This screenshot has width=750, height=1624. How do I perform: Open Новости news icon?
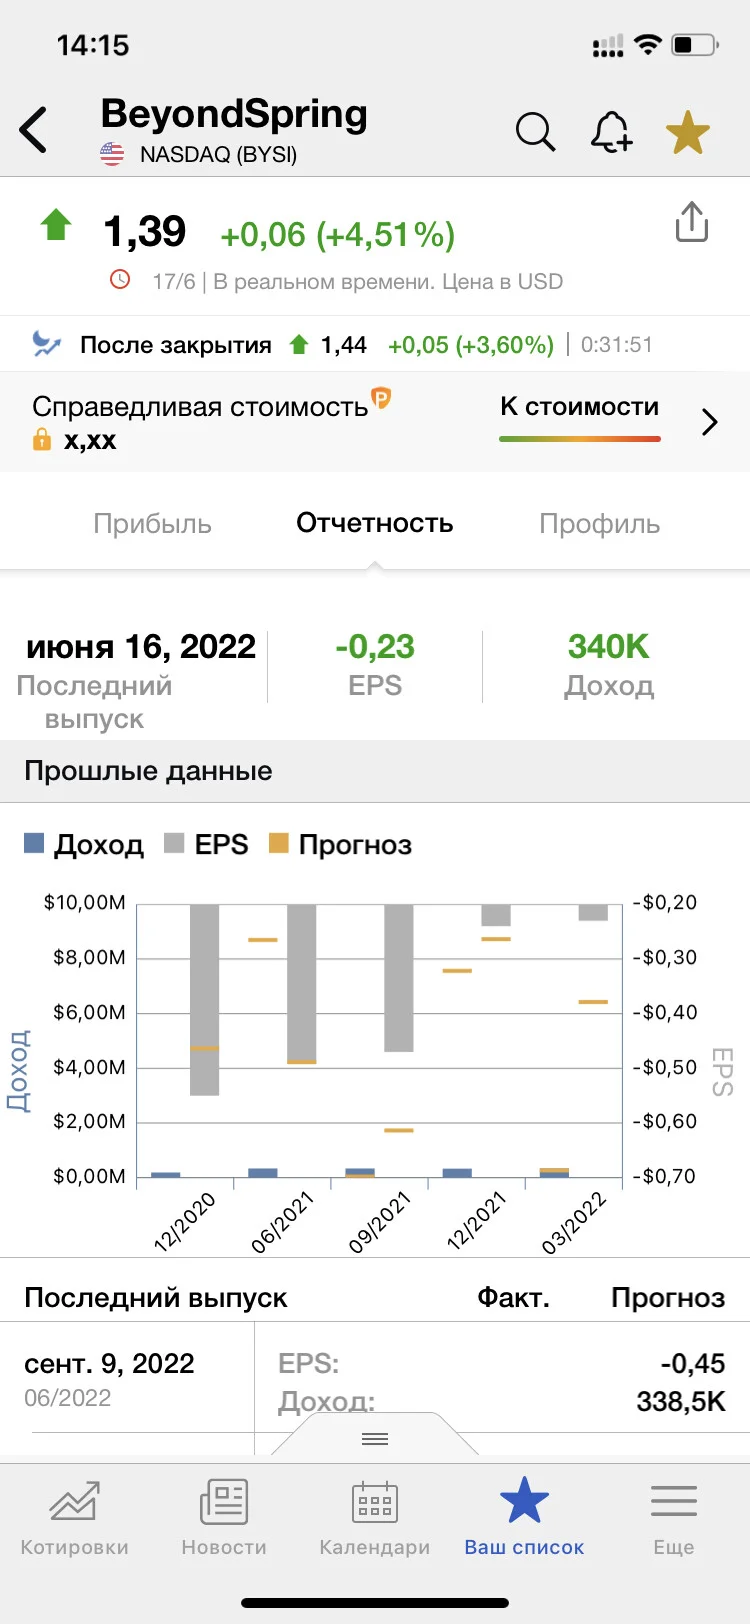tap(224, 1518)
